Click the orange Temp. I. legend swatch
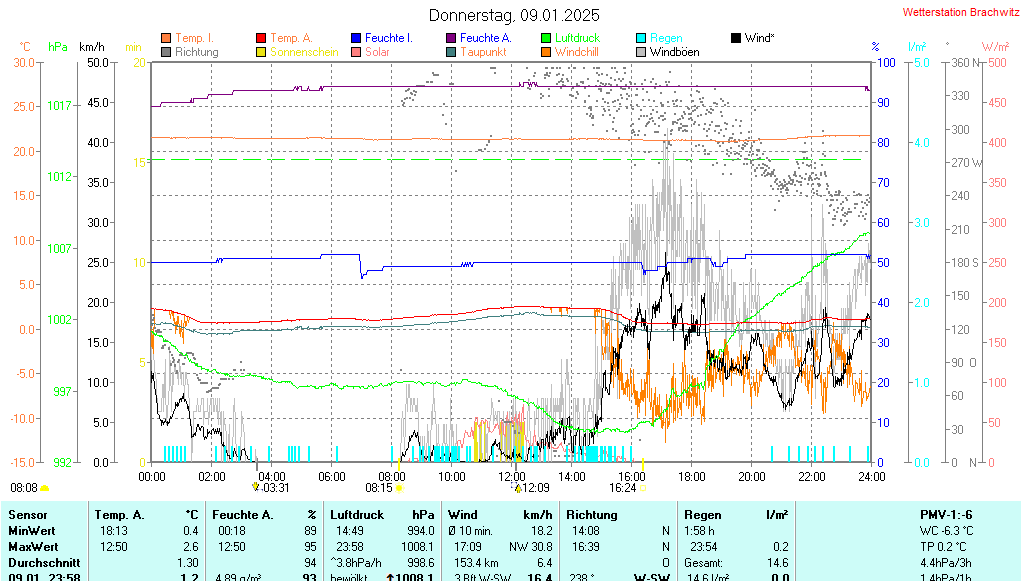This screenshot has width=1021, height=581. (x=166, y=38)
